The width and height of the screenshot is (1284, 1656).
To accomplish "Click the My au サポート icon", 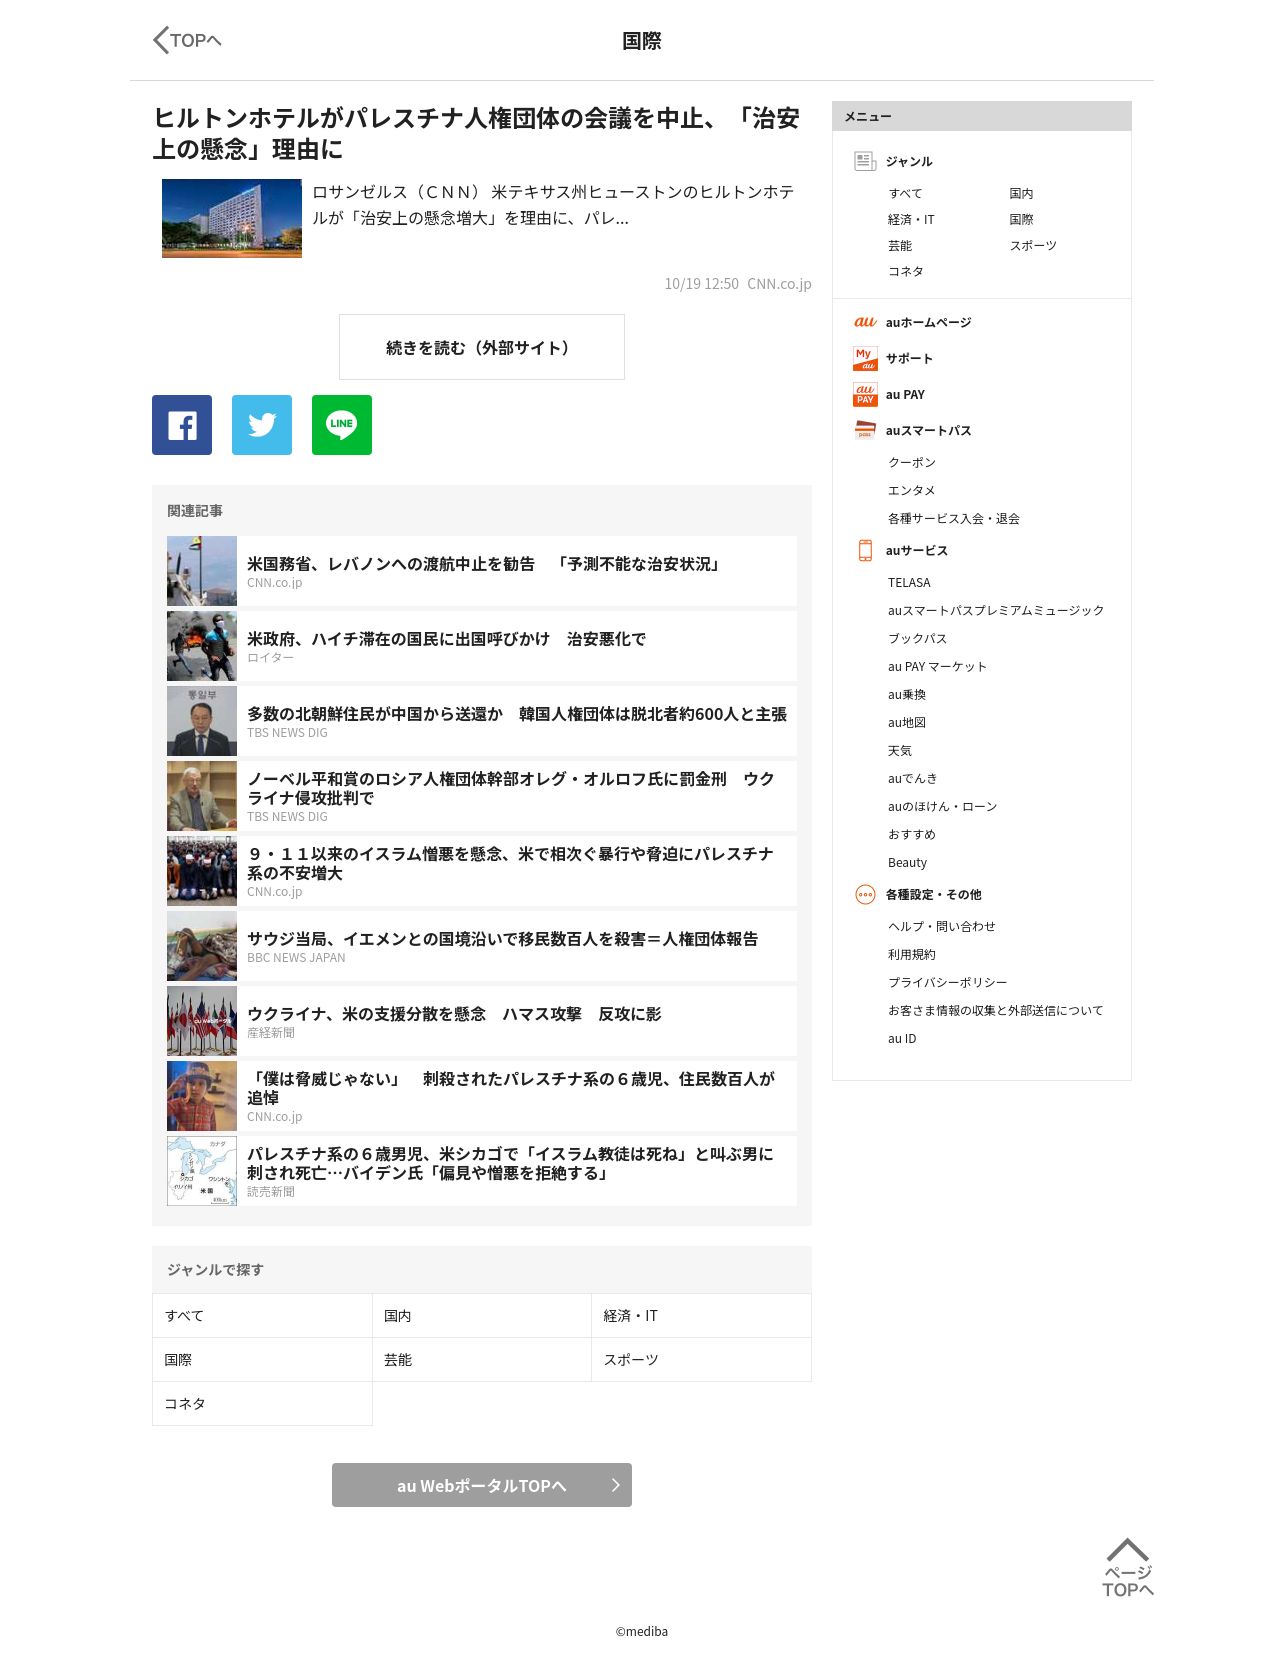I will click(865, 358).
